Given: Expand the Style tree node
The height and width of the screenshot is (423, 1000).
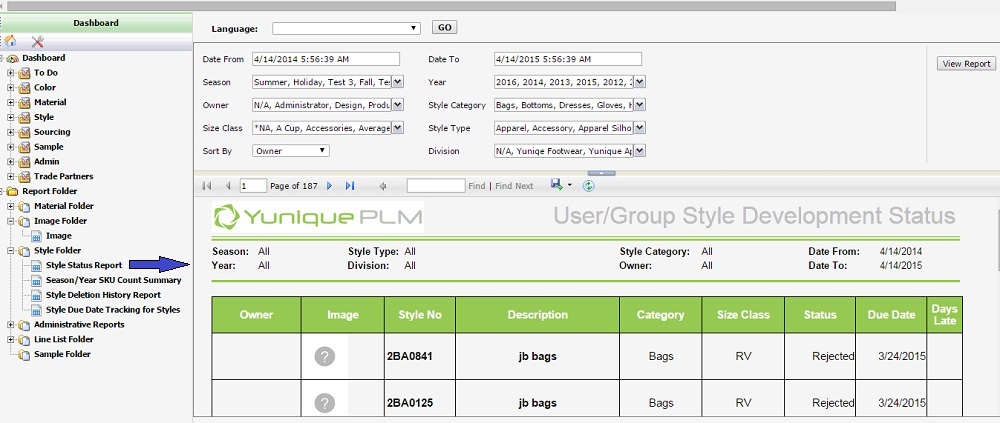Looking at the screenshot, I should (x=10, y=117).
